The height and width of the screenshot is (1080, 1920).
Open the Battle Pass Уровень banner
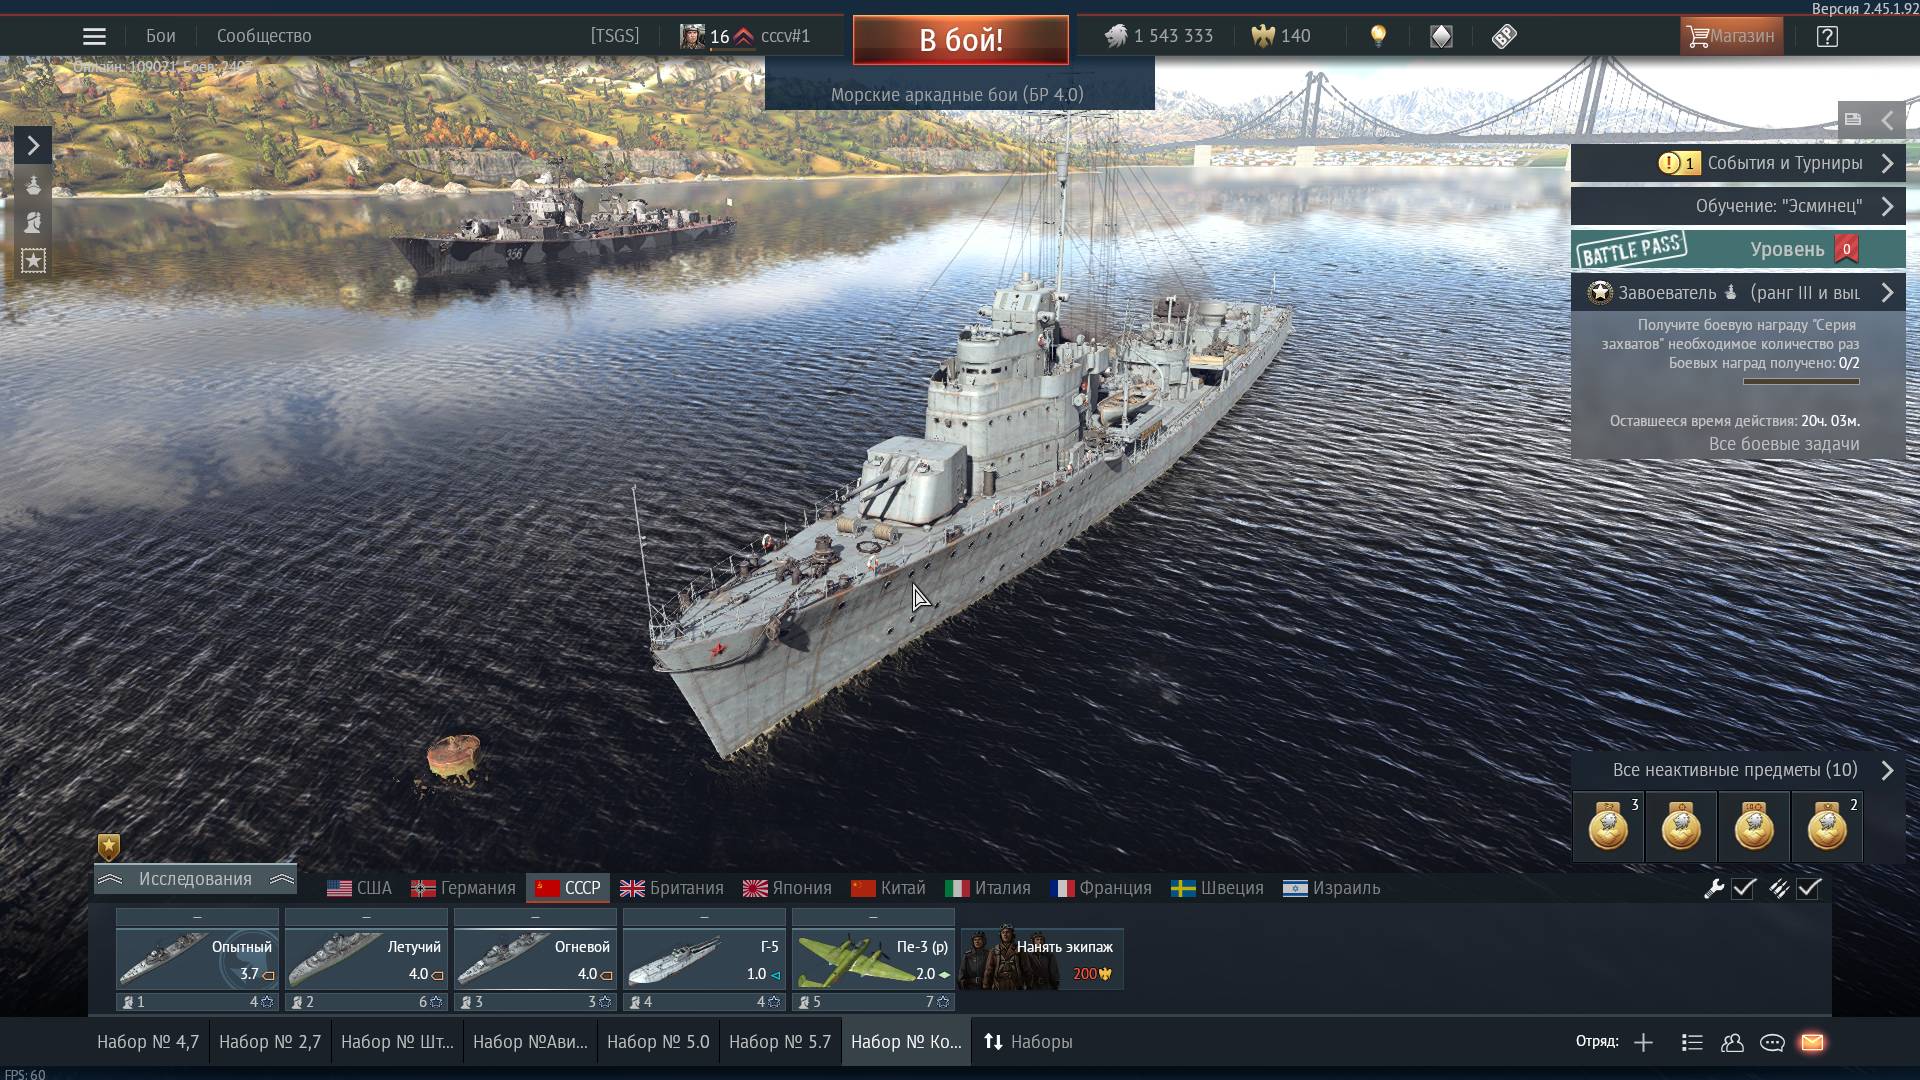click(1738, 249)
